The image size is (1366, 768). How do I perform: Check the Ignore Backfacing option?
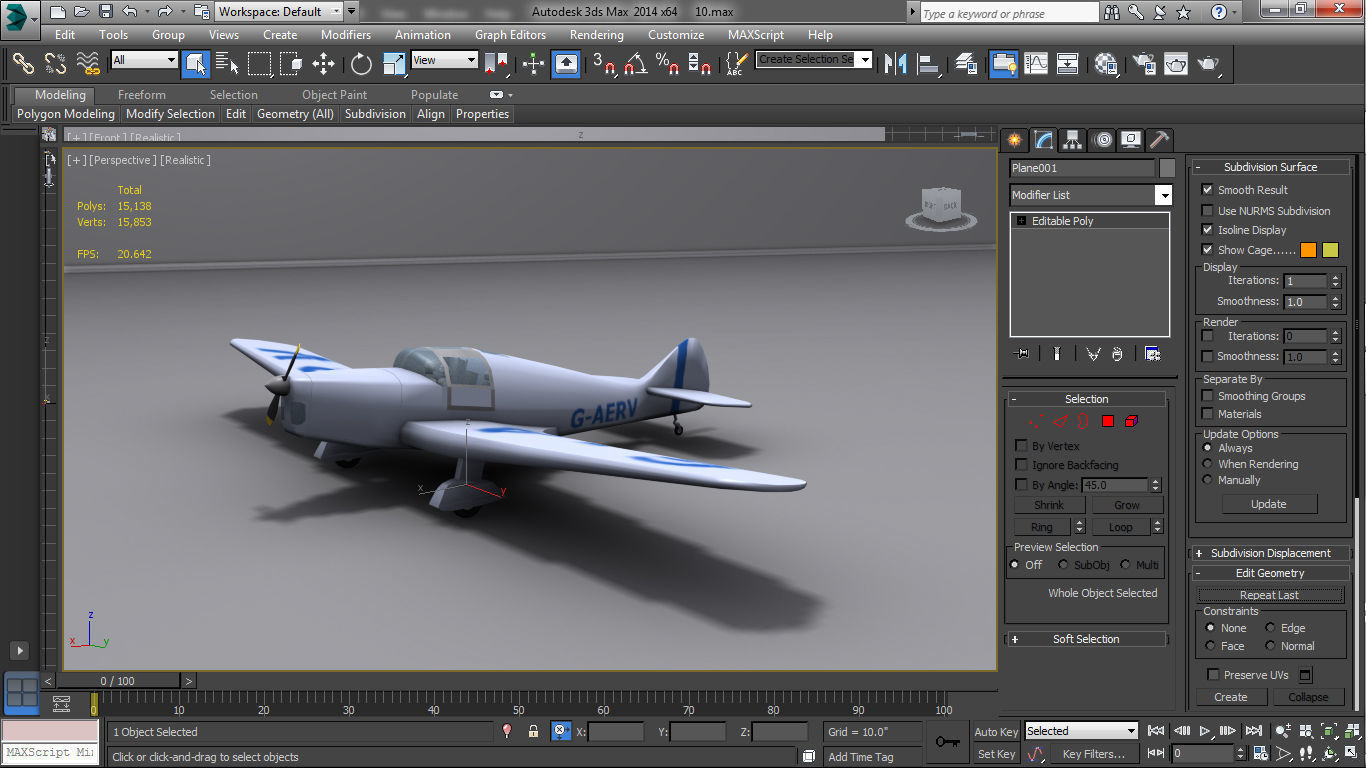[1021, 465]
